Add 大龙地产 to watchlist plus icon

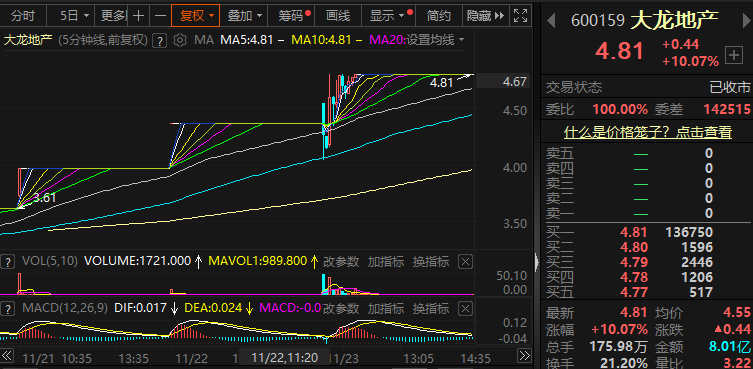(x=733, y=55)
